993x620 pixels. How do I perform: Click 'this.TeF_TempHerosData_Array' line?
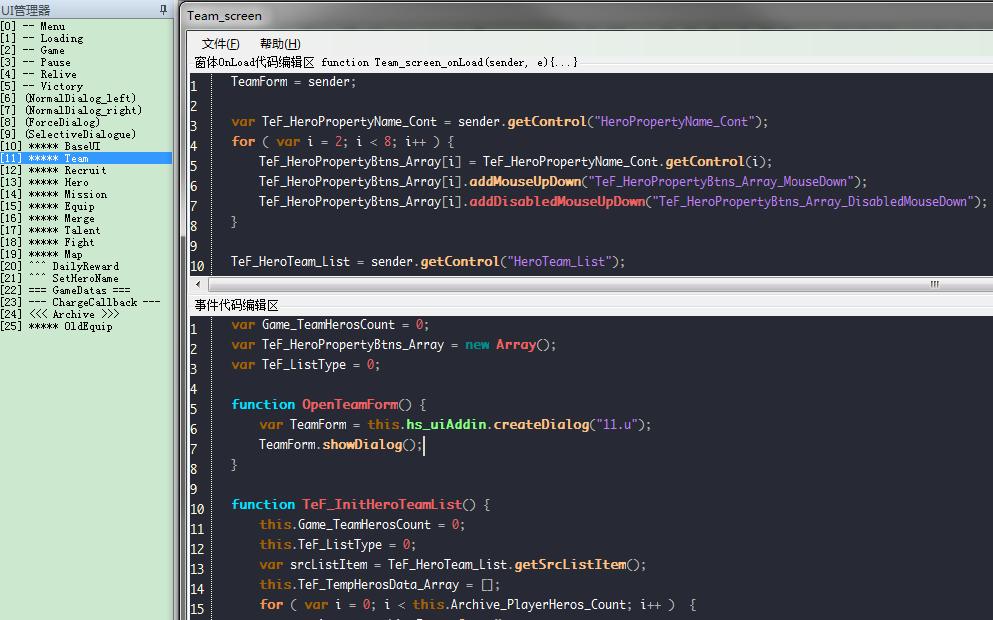pos(379,585)
